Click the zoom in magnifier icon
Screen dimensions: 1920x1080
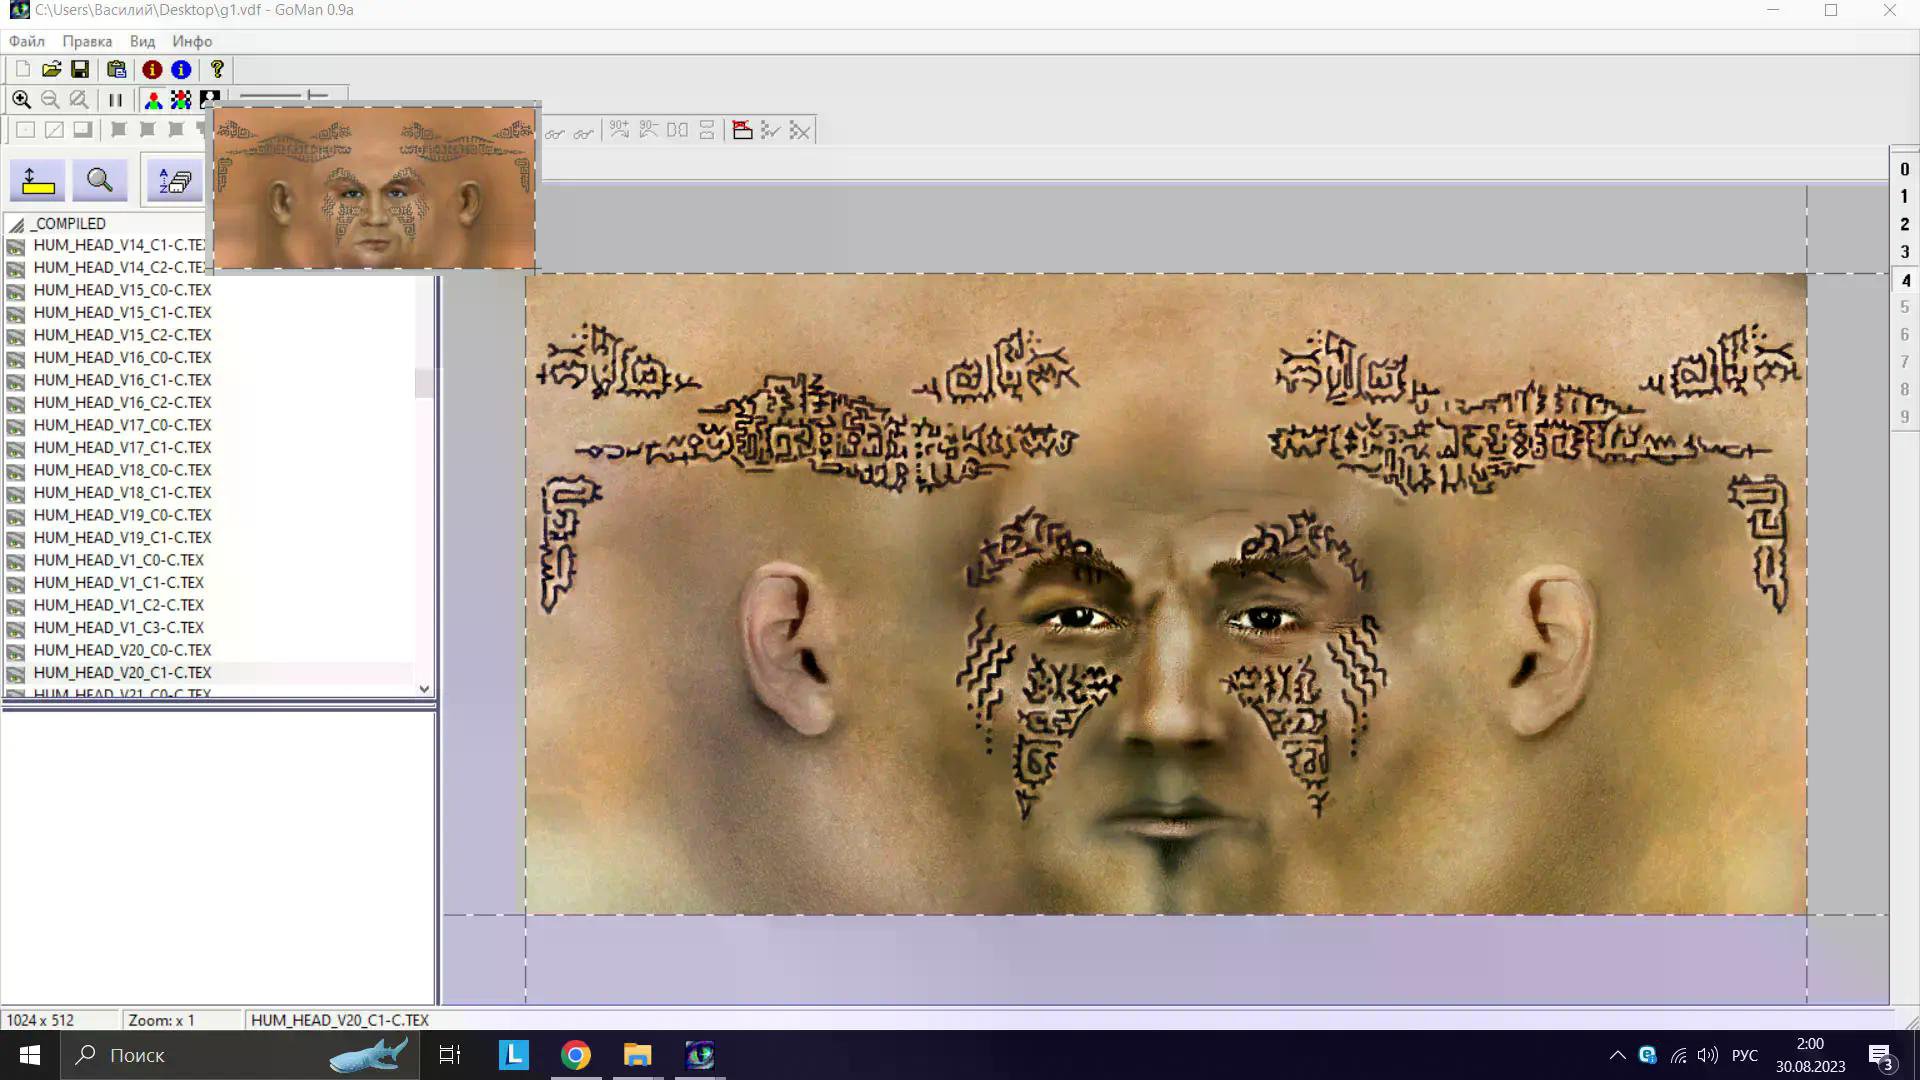[21, 100]
